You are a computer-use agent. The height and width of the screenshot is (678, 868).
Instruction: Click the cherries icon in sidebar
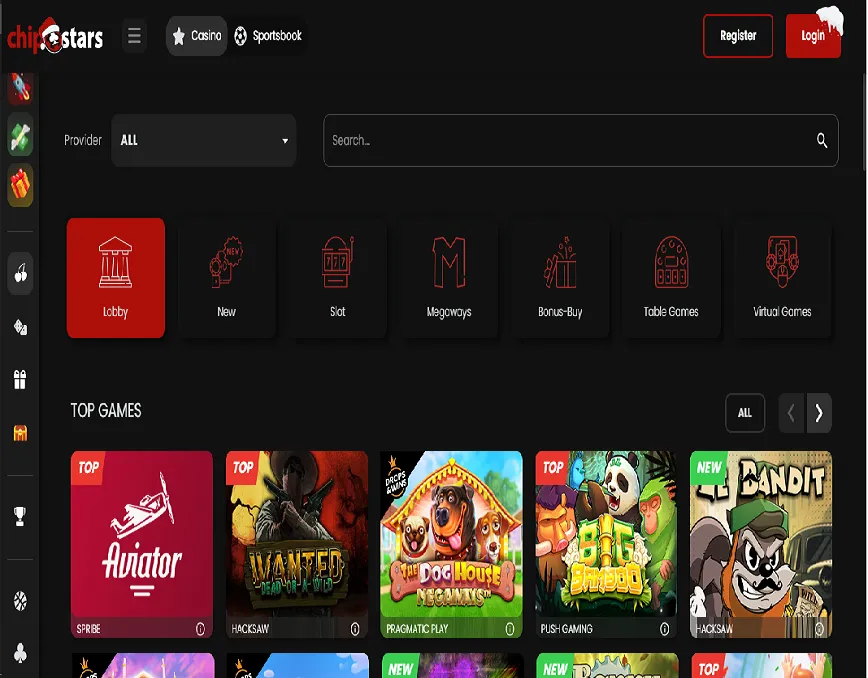click(x=20, y=274)
